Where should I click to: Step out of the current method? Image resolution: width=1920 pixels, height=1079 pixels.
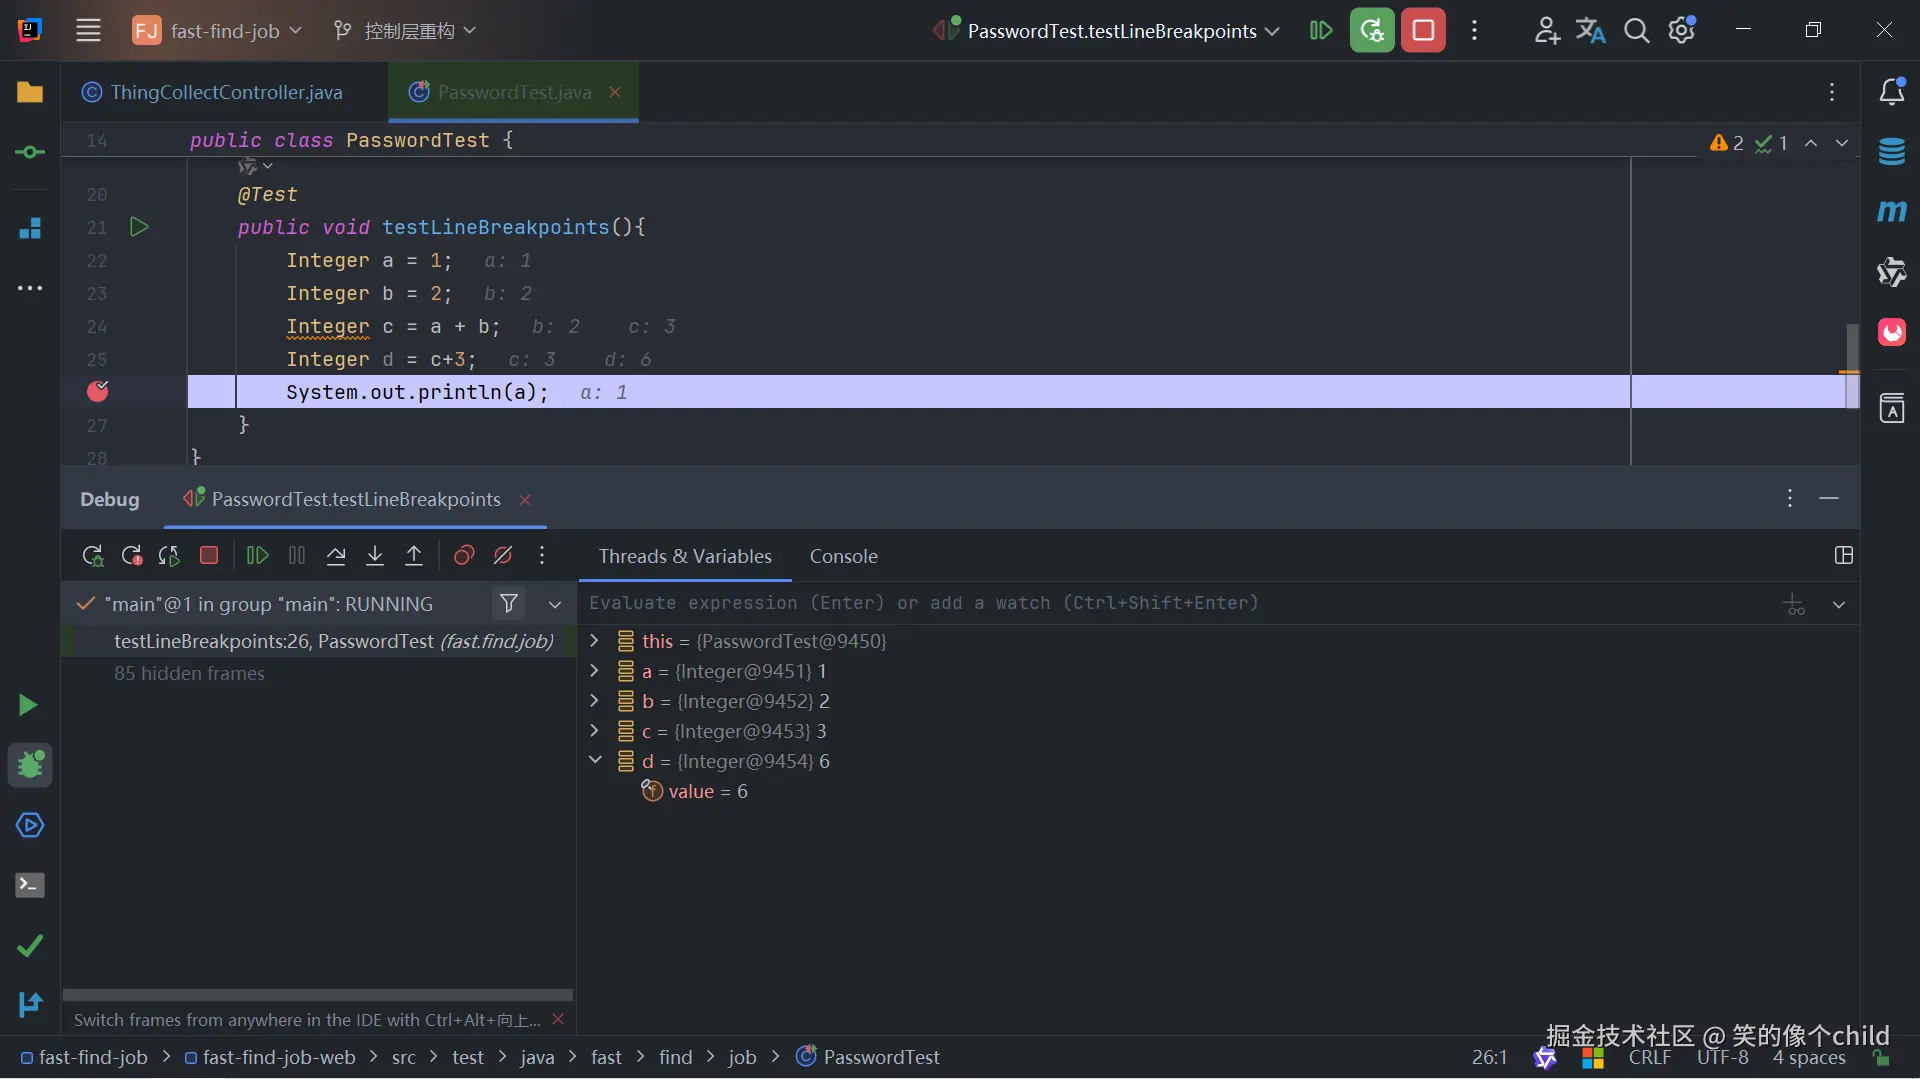[414, 556]
